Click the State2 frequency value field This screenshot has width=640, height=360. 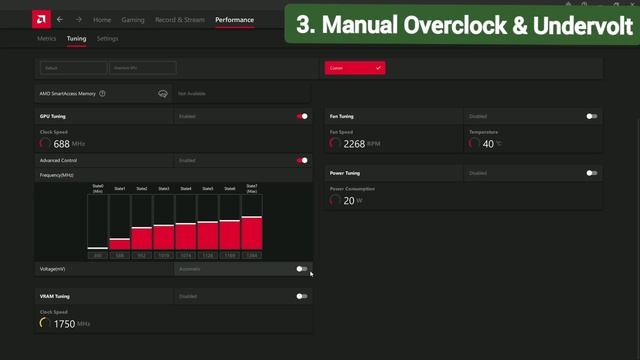[x=142, y=256]
